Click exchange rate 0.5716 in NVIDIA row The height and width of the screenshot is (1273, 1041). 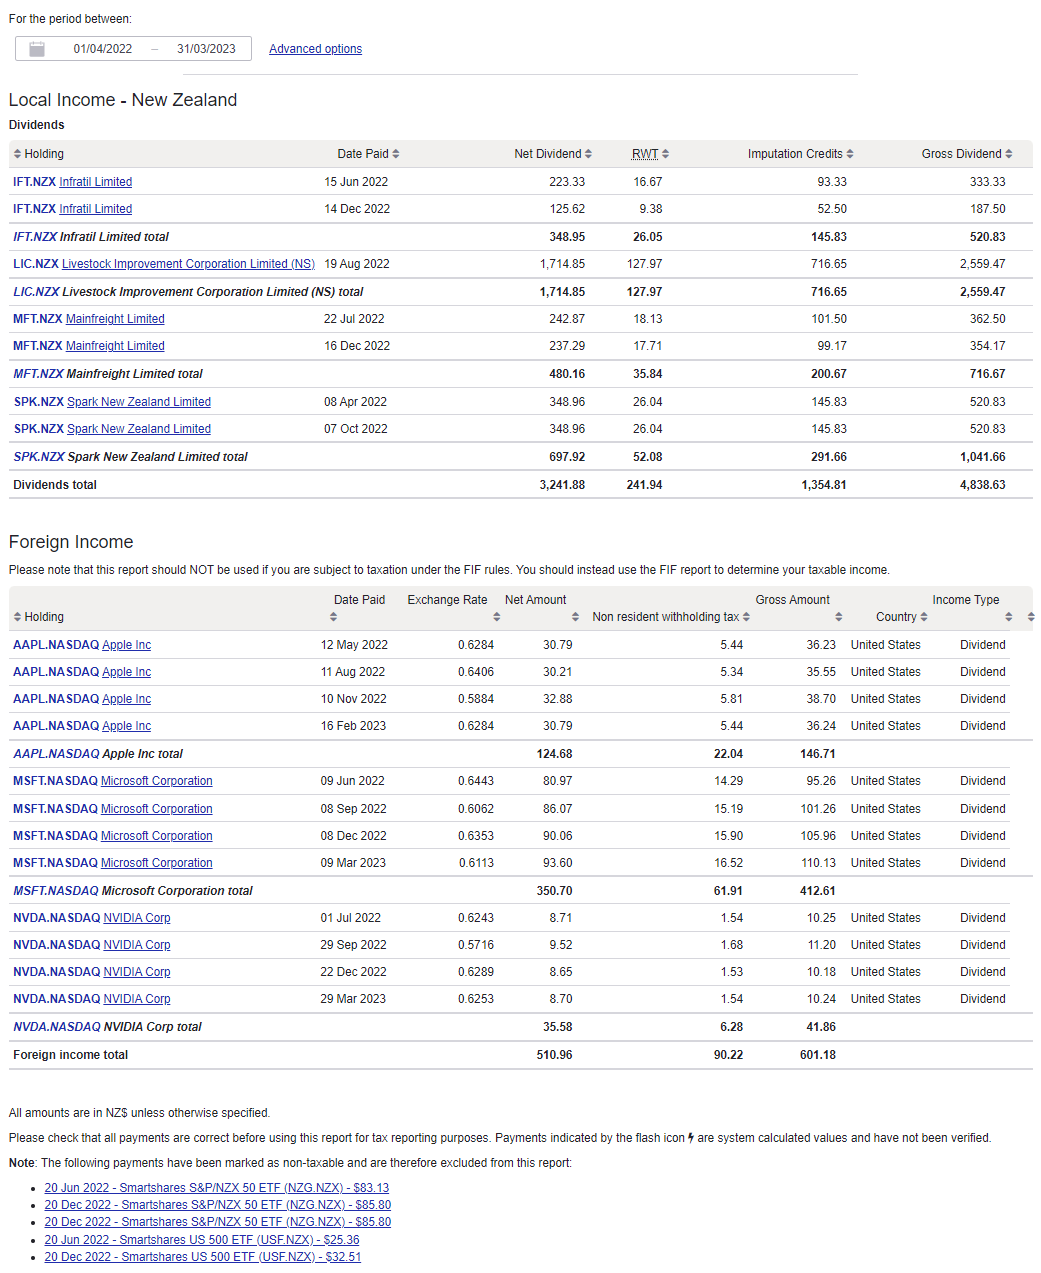point(476,945)
